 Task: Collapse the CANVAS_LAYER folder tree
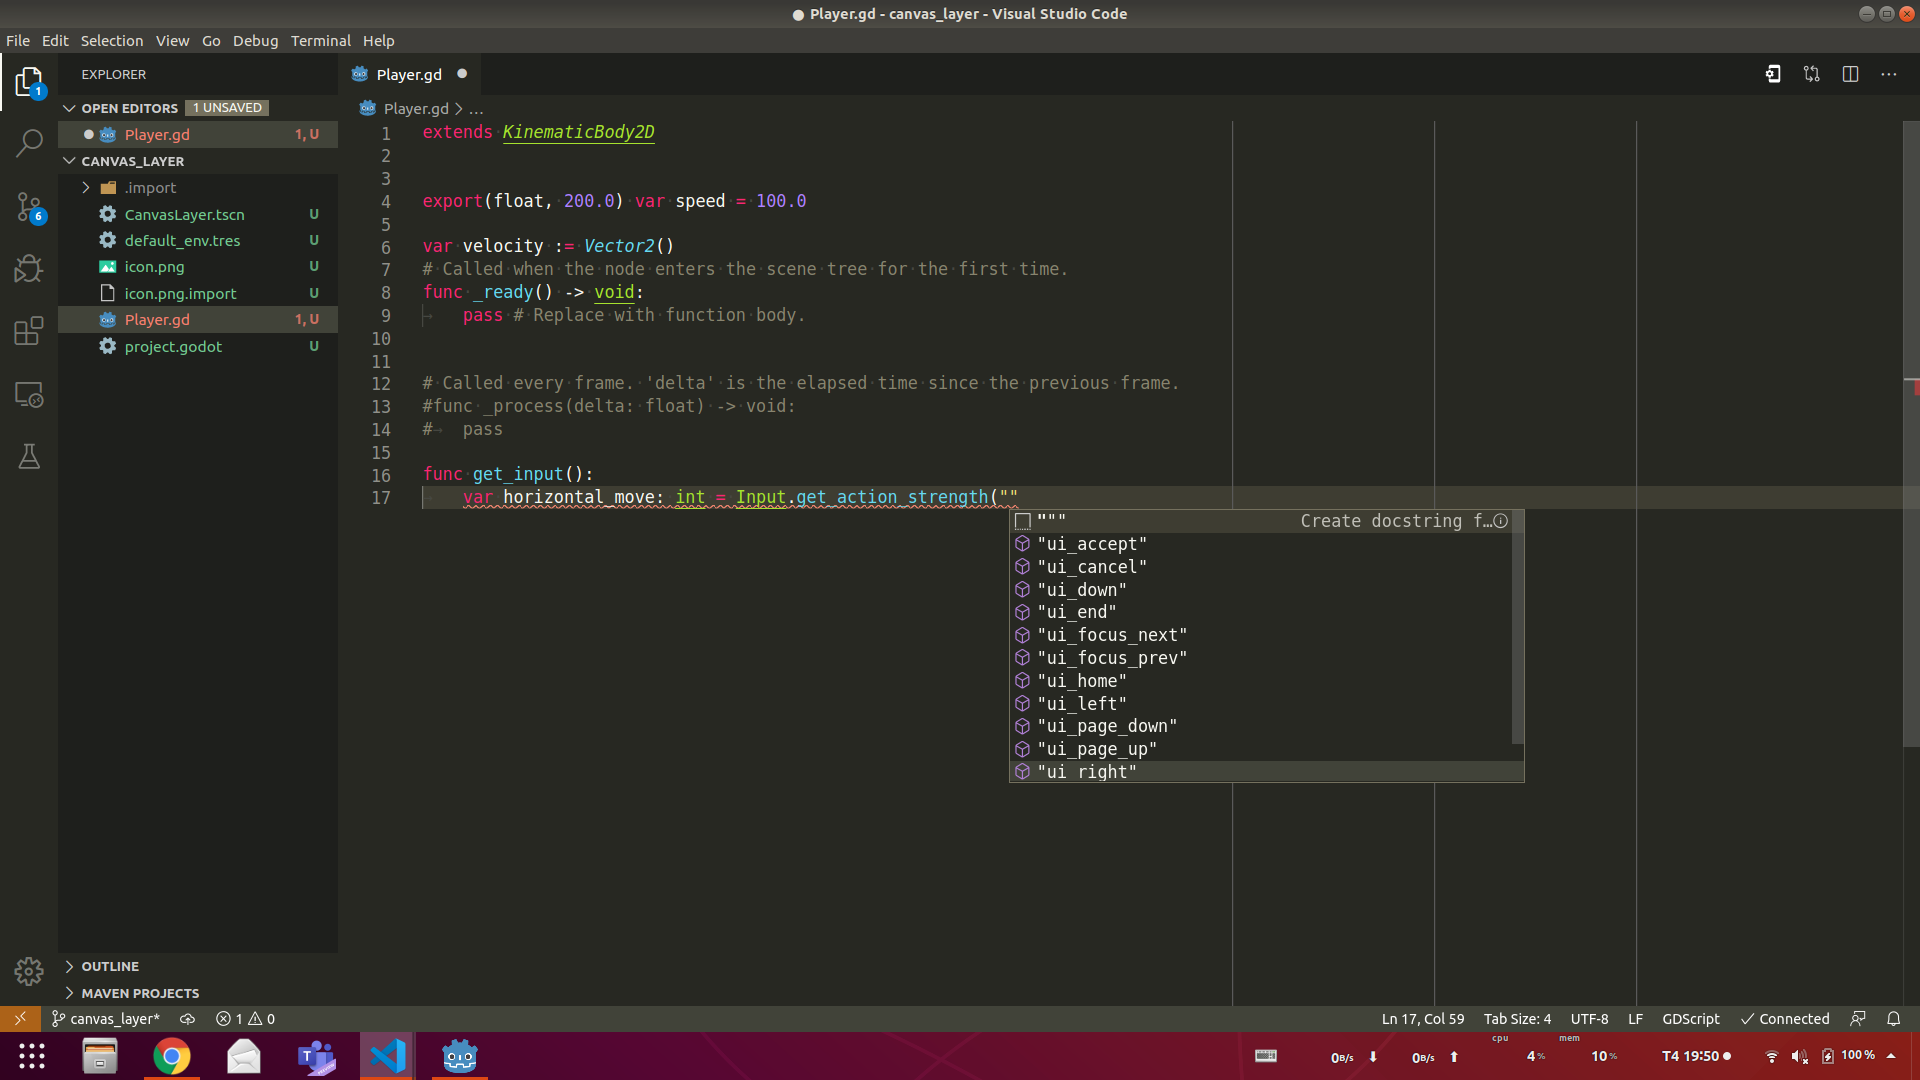[70, 161]
